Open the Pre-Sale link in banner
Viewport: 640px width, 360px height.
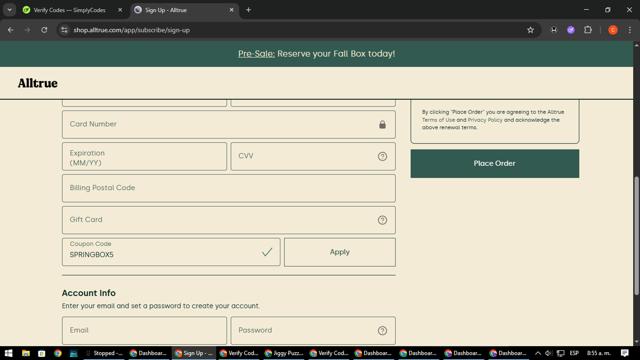coord(256,54)
